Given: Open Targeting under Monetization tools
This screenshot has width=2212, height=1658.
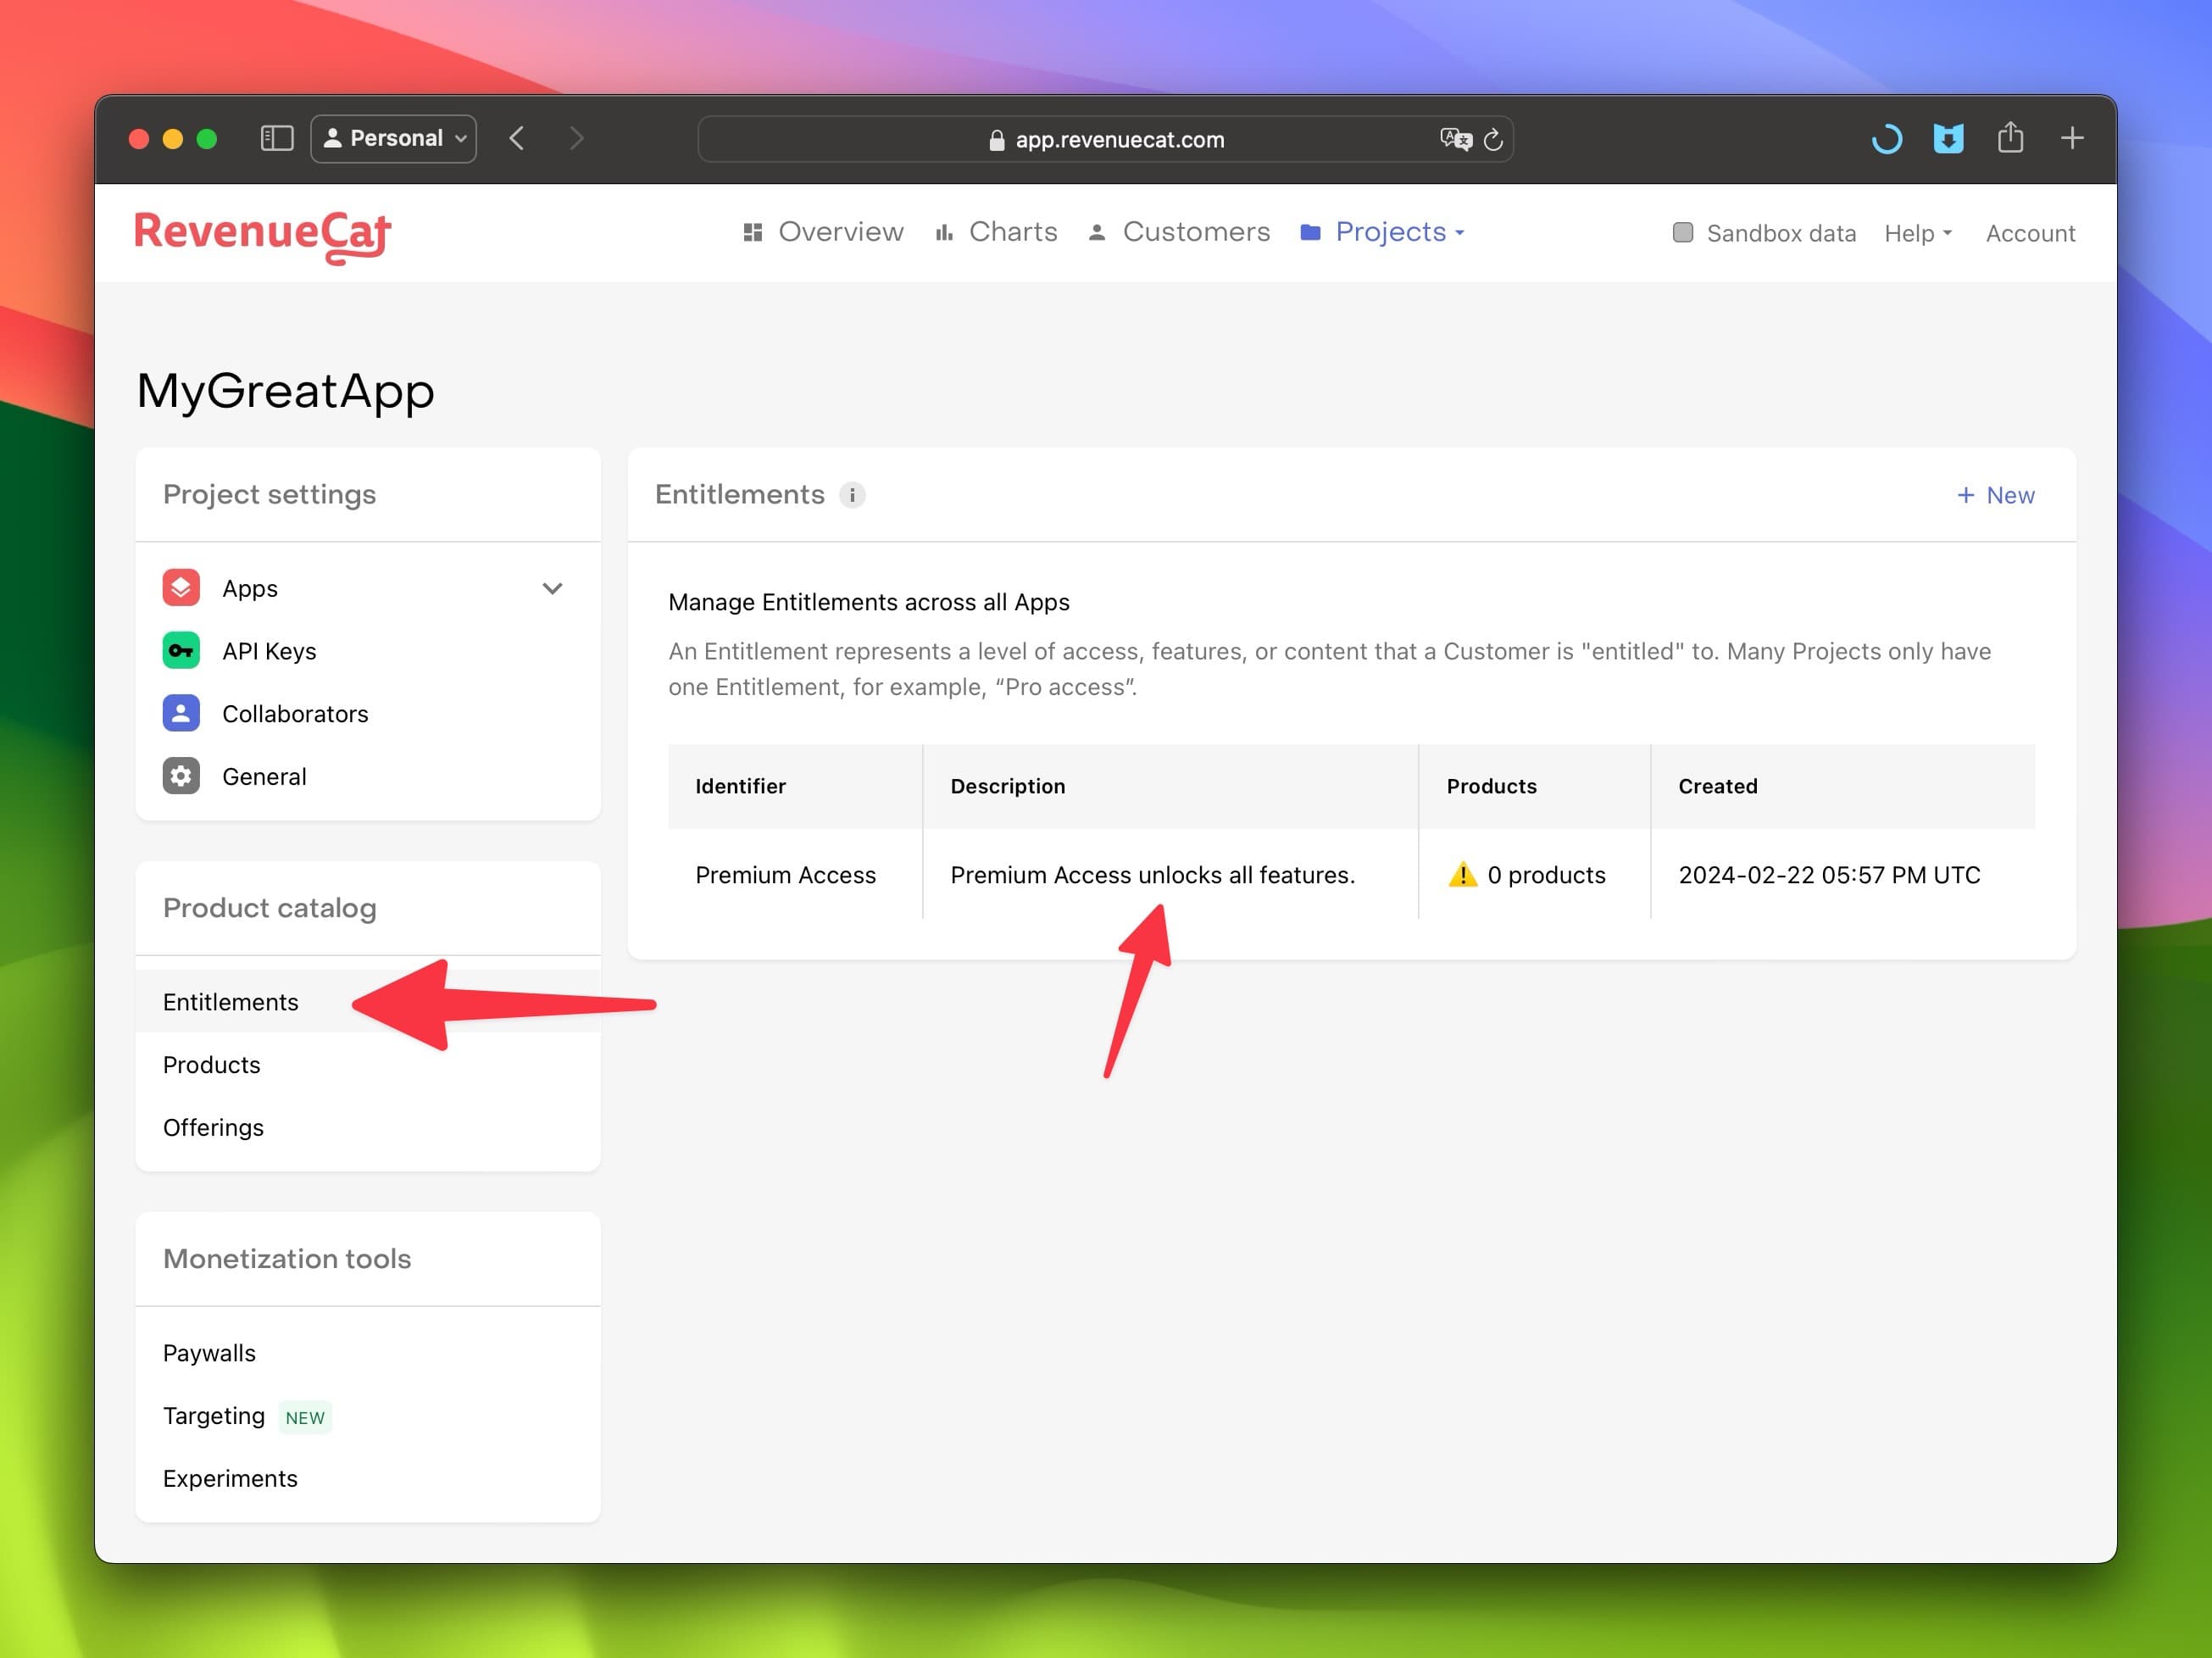Looking at the screenshot, I should 368,1416.
